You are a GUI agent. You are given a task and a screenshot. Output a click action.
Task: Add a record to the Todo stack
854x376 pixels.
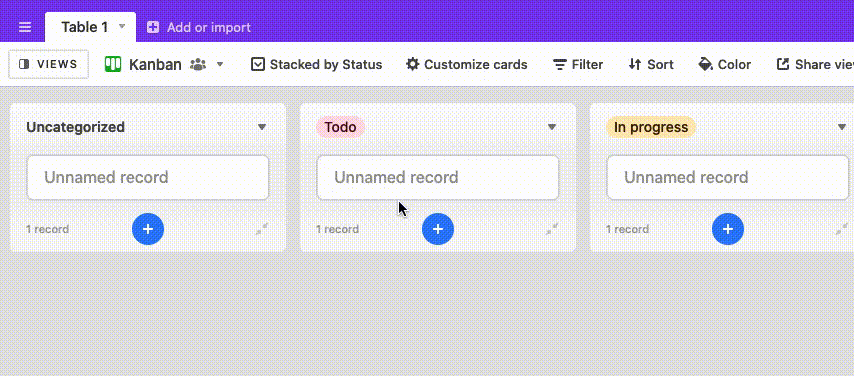point(438,229)
